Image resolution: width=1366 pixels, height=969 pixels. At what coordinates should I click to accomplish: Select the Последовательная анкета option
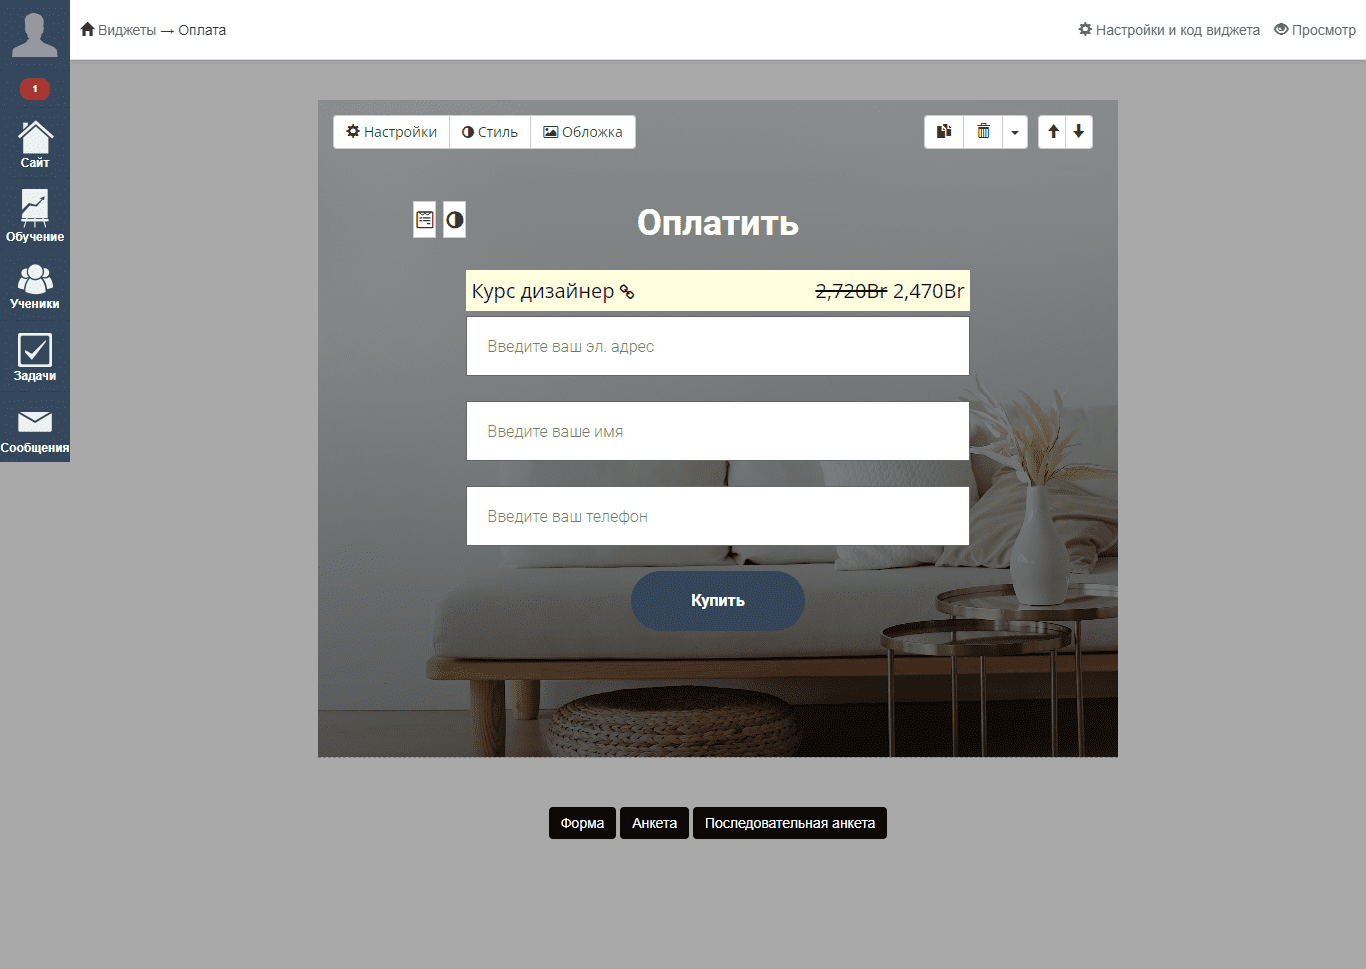coord(789,823)
